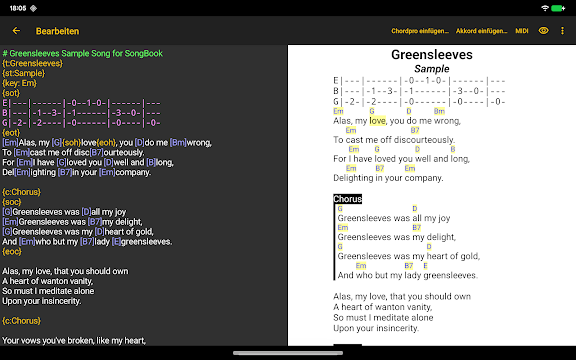The image size is (576, 360).
Task: Click the {eot} directive in editor
Action: (x=11, y=133)
